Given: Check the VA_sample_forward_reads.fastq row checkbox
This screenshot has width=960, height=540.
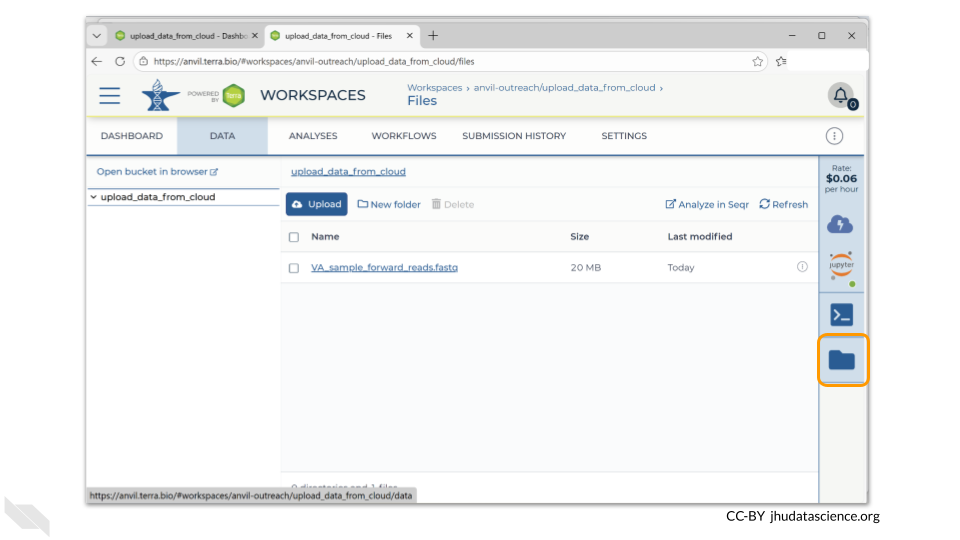Looking at the screenshot, I should pos(294,268).
